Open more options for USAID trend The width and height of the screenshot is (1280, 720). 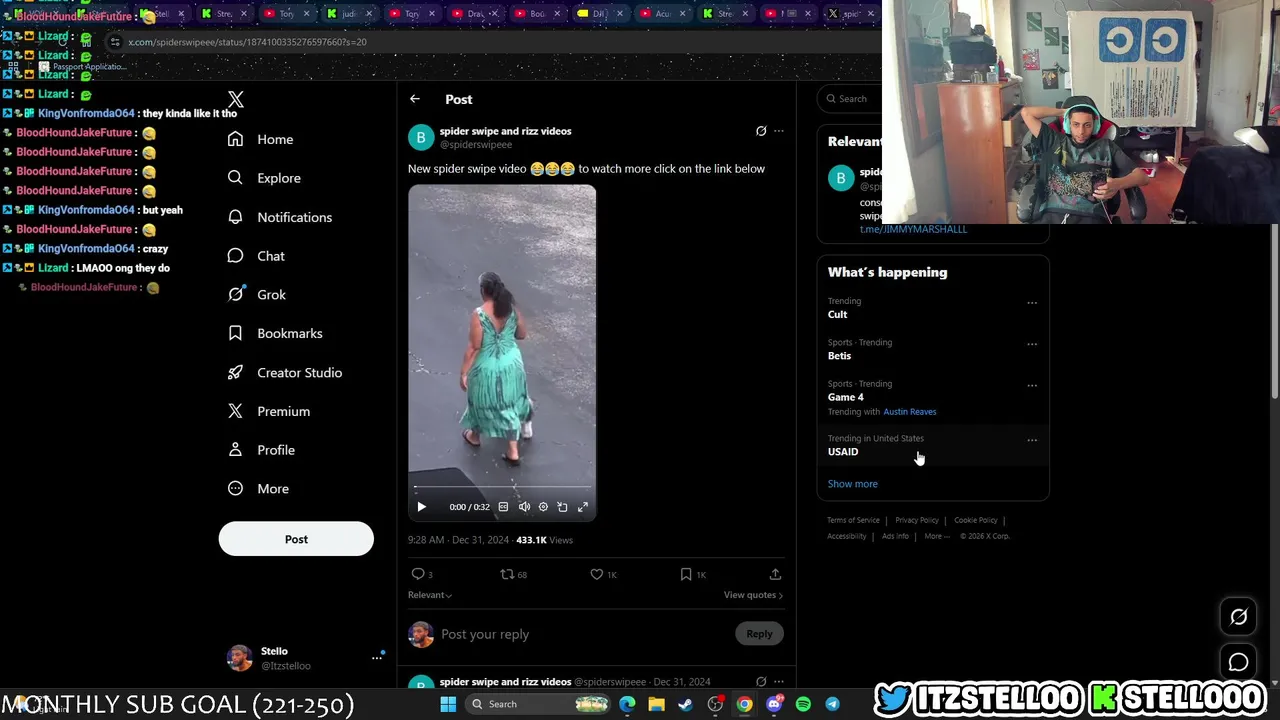1032,440
